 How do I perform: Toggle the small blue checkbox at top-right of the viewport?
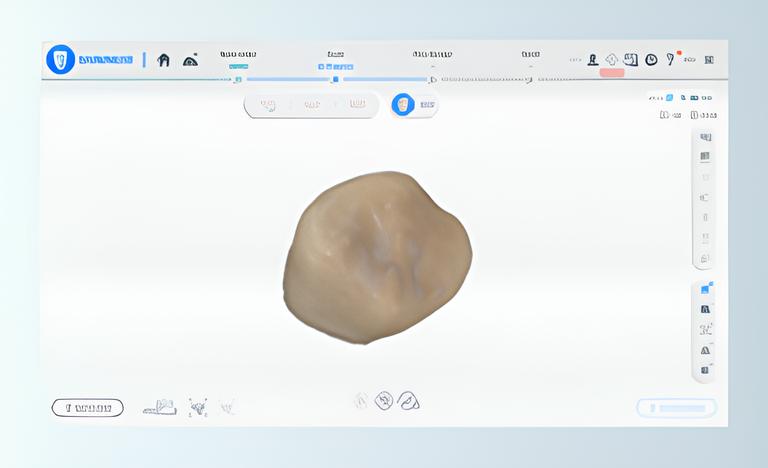(x=670, y=97)
